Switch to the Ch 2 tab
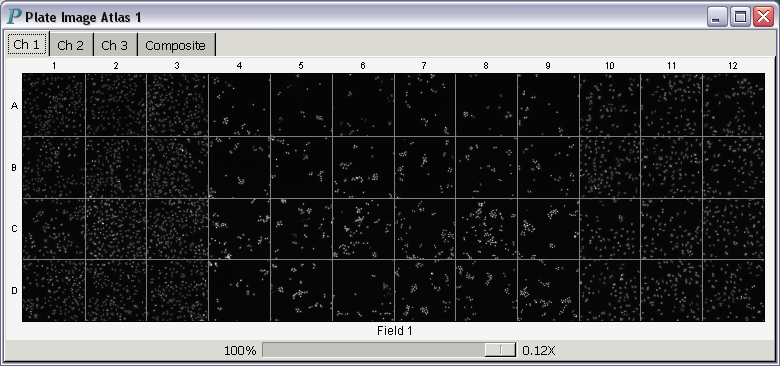The height and width of the screenshot is (366, 780). pos(71,45)
